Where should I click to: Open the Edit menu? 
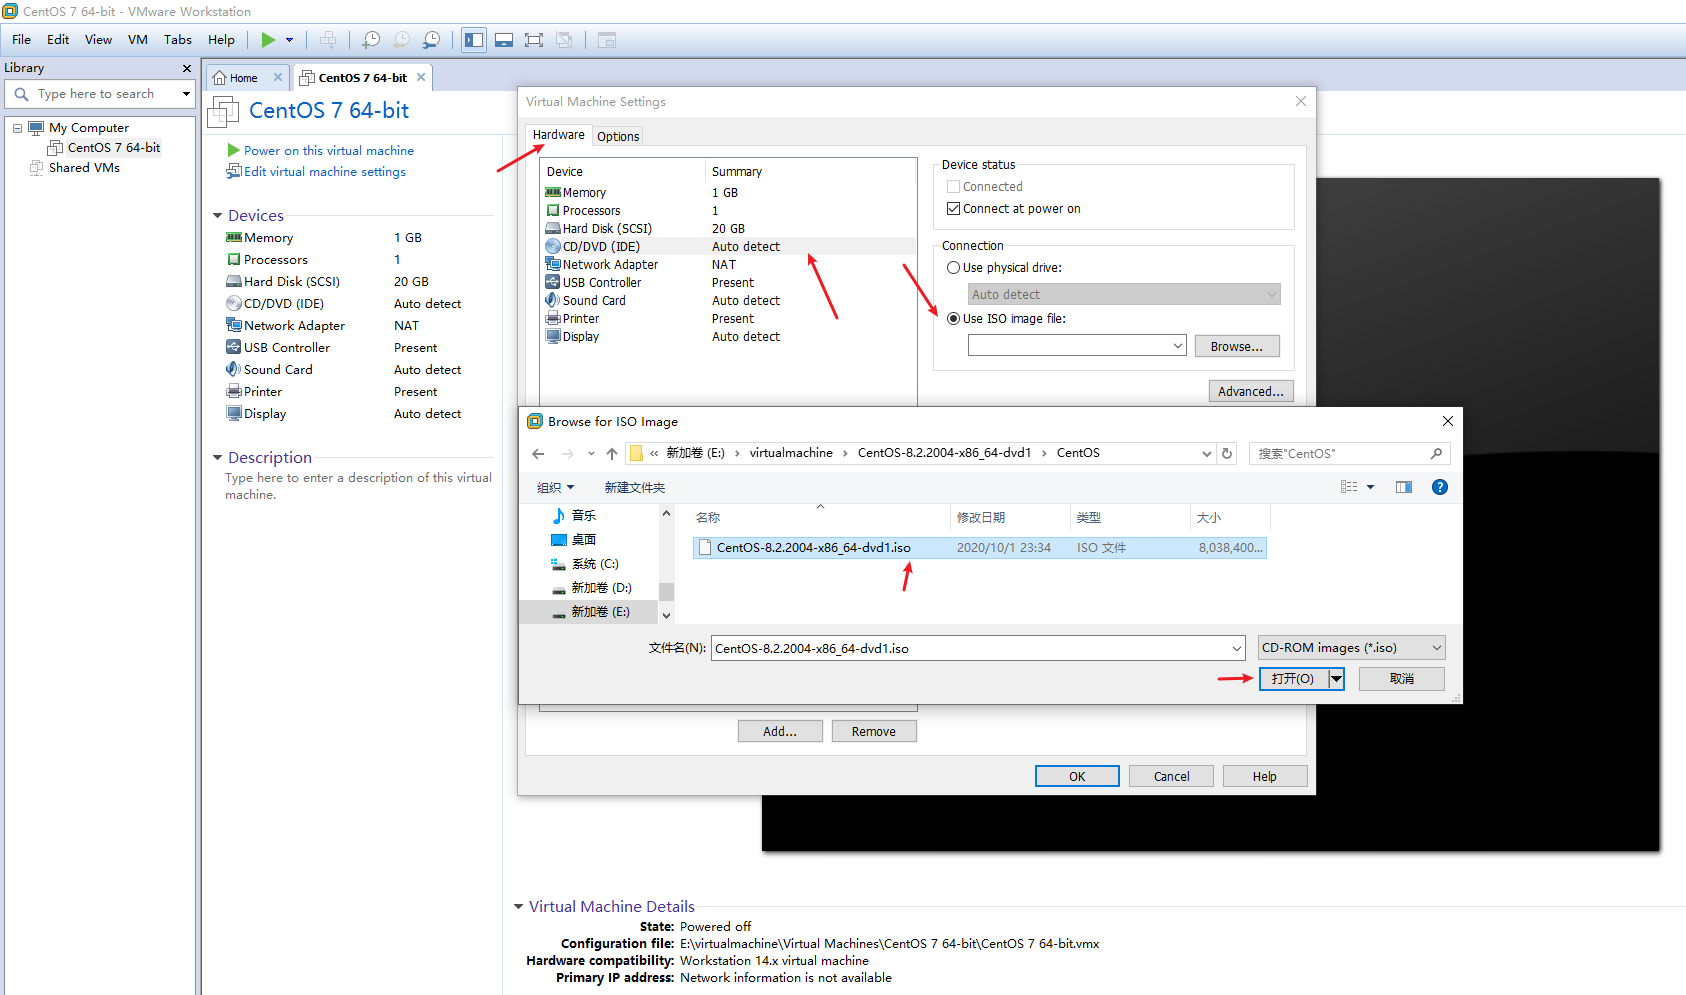(58, 40)
